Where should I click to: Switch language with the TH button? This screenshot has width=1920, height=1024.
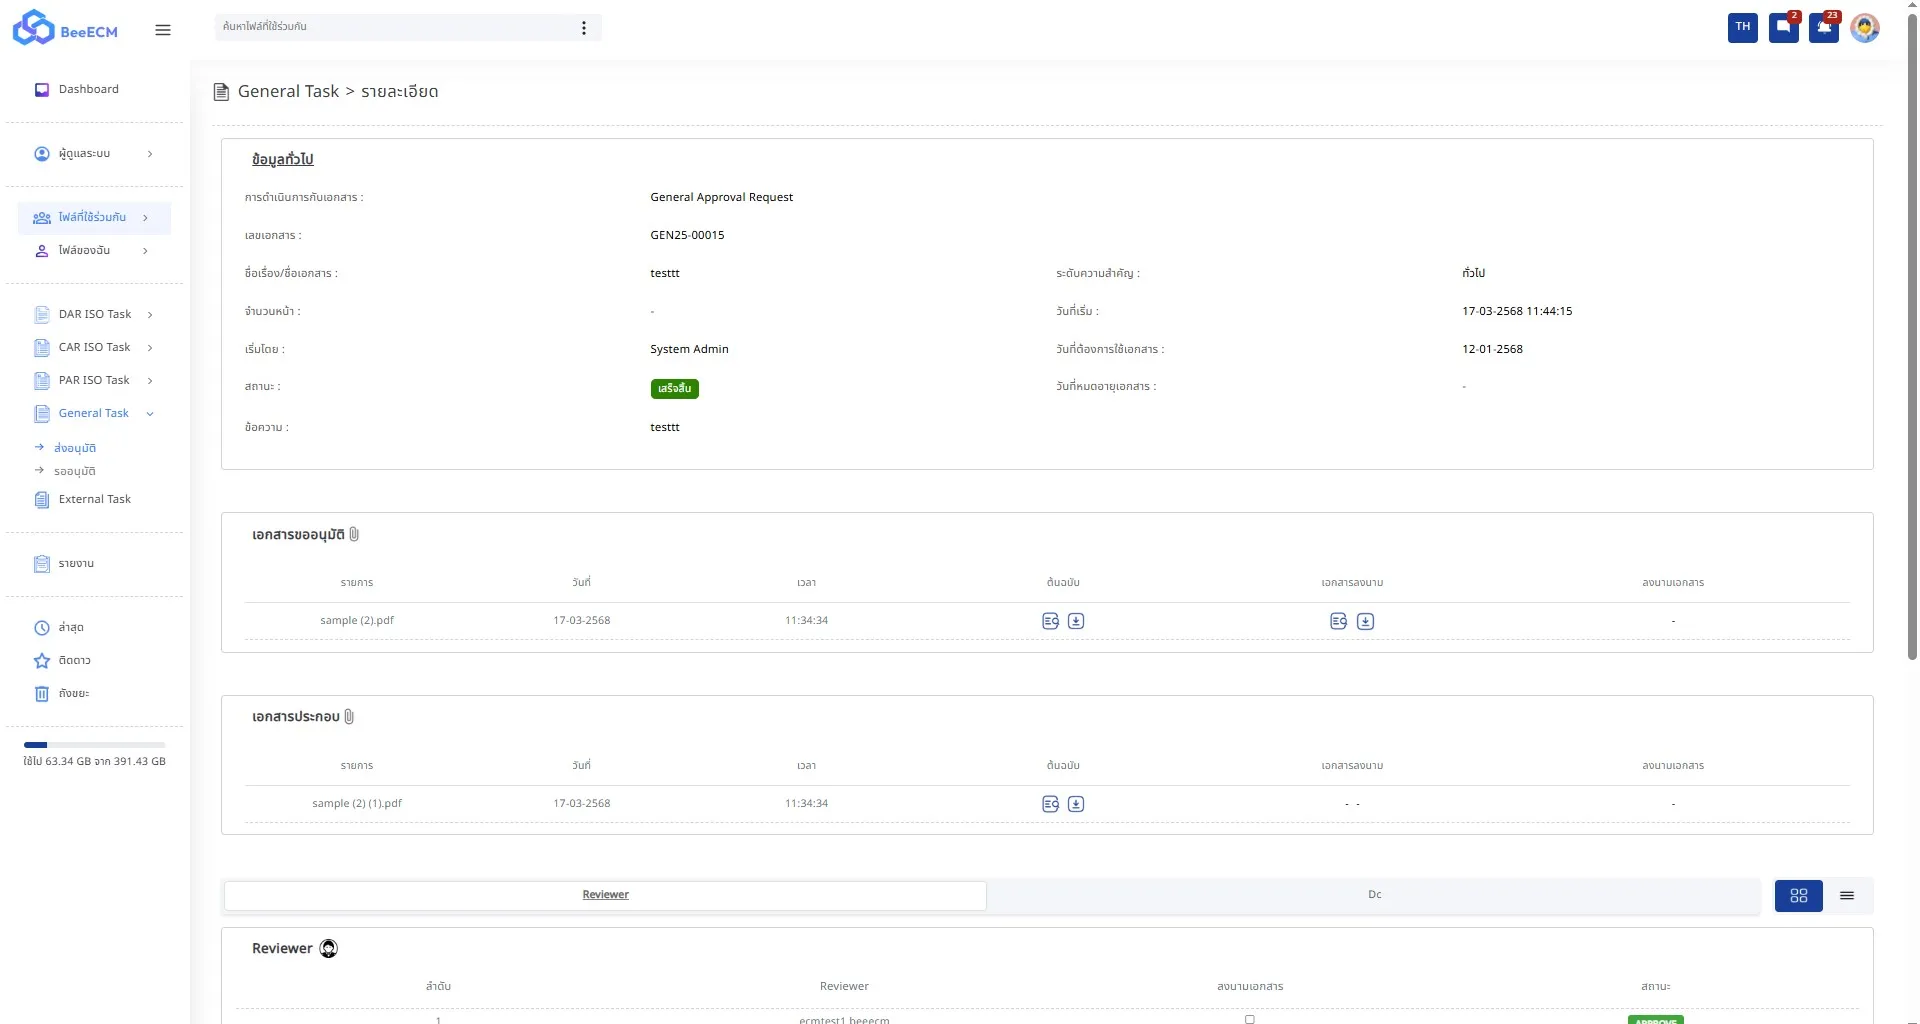[1742, 27]
